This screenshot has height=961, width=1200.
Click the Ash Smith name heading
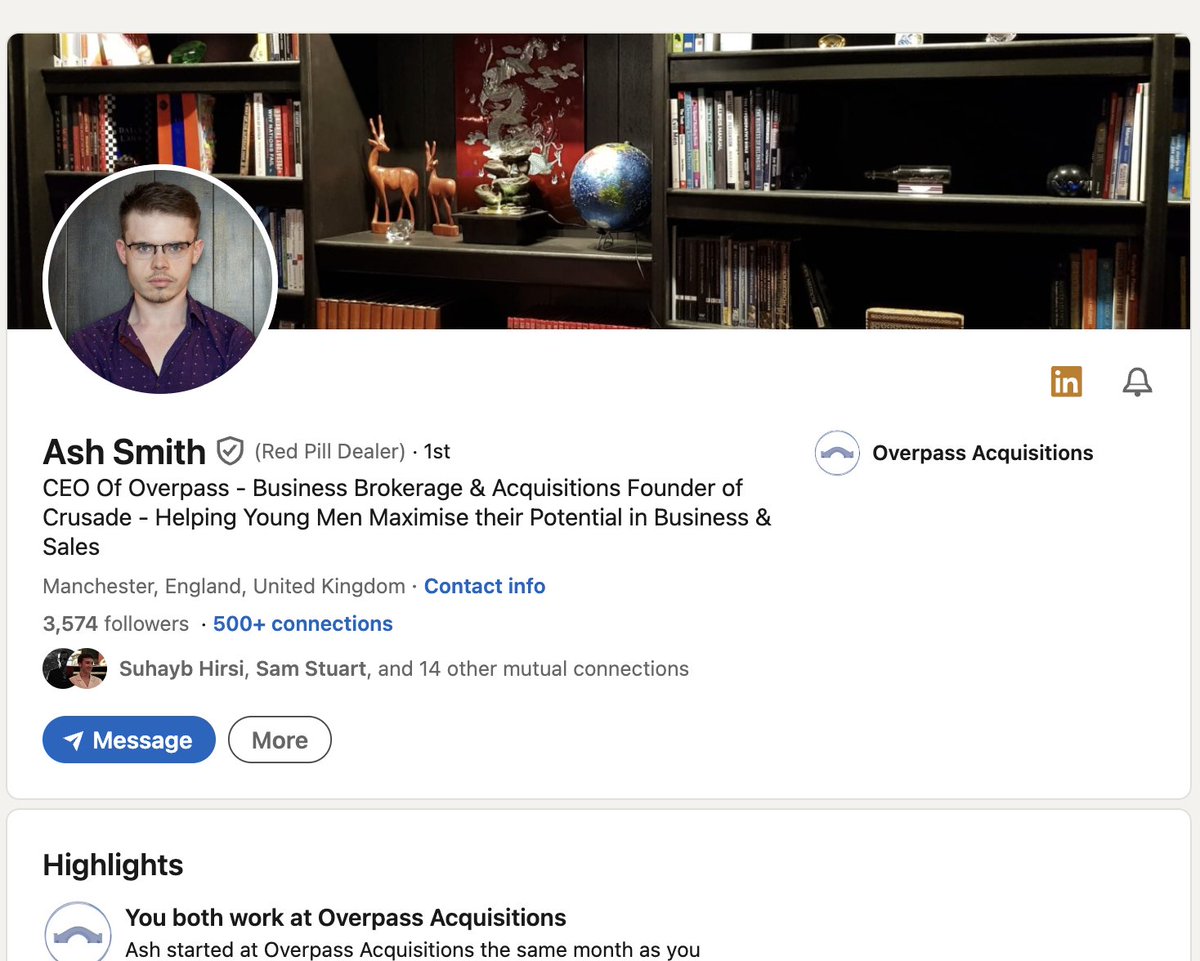tap(124, 452)
